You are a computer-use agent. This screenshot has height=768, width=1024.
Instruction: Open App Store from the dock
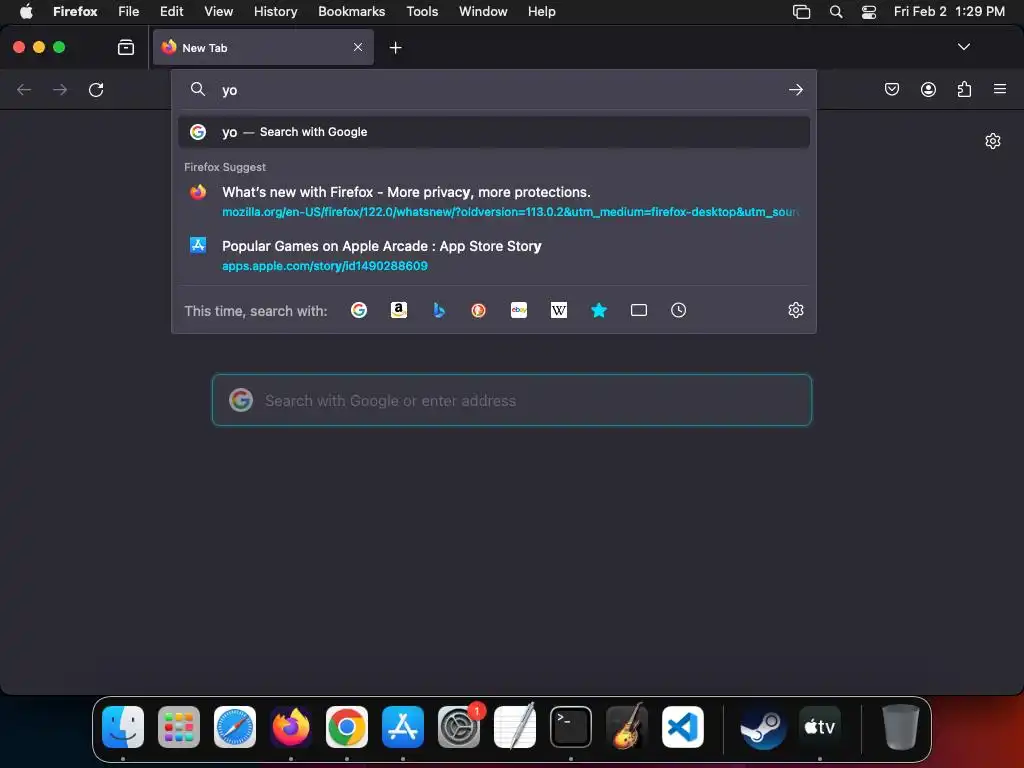point(403,726)
